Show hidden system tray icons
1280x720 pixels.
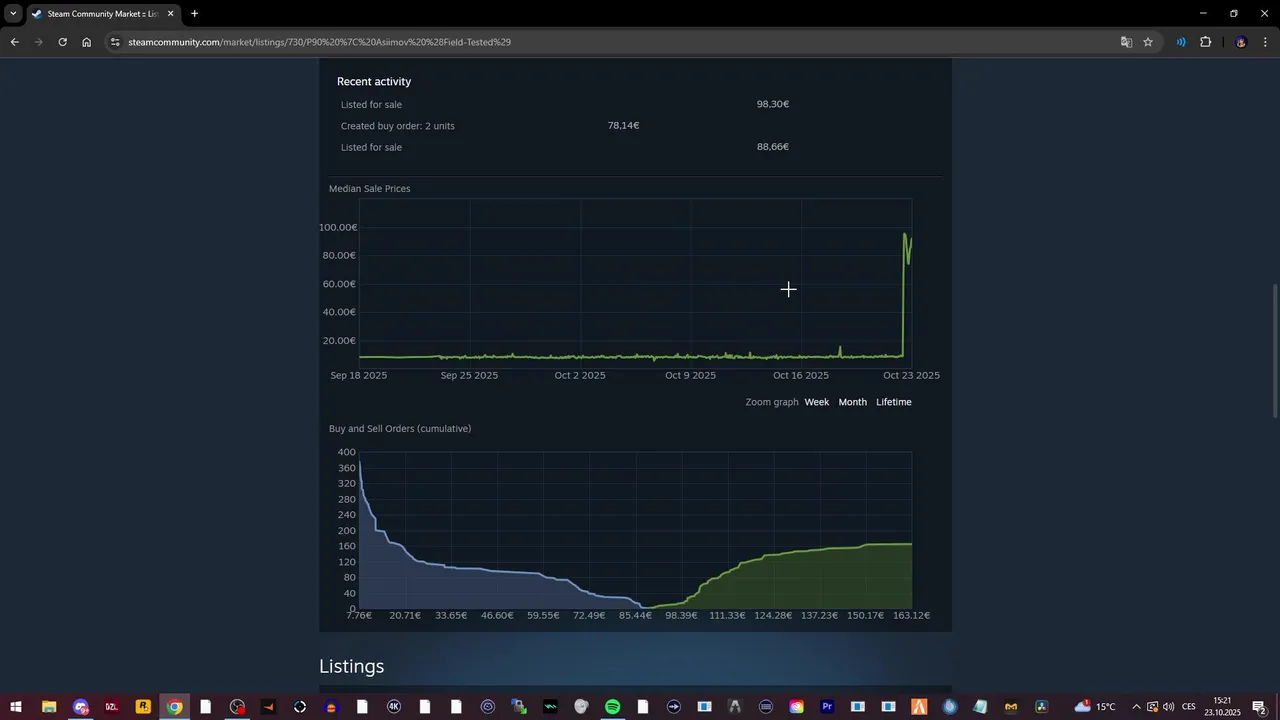(1136, 707)
